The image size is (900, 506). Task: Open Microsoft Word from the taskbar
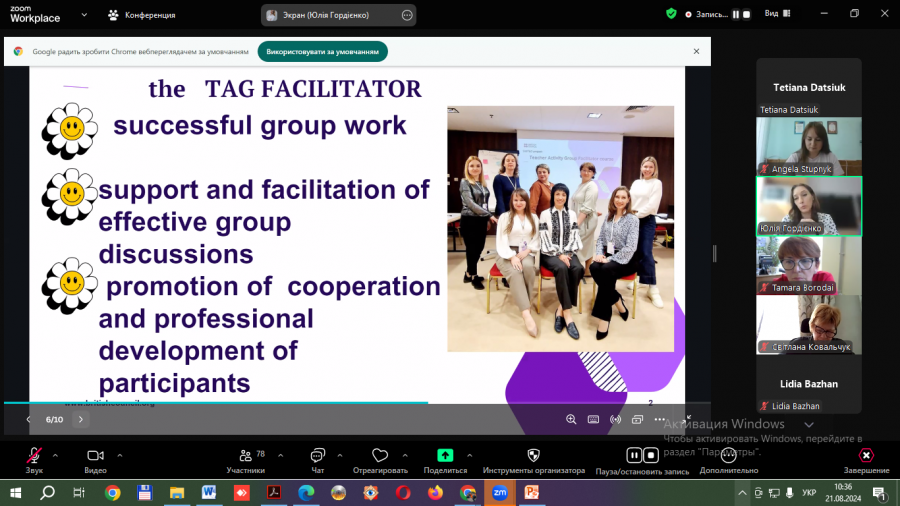point(209,493)
